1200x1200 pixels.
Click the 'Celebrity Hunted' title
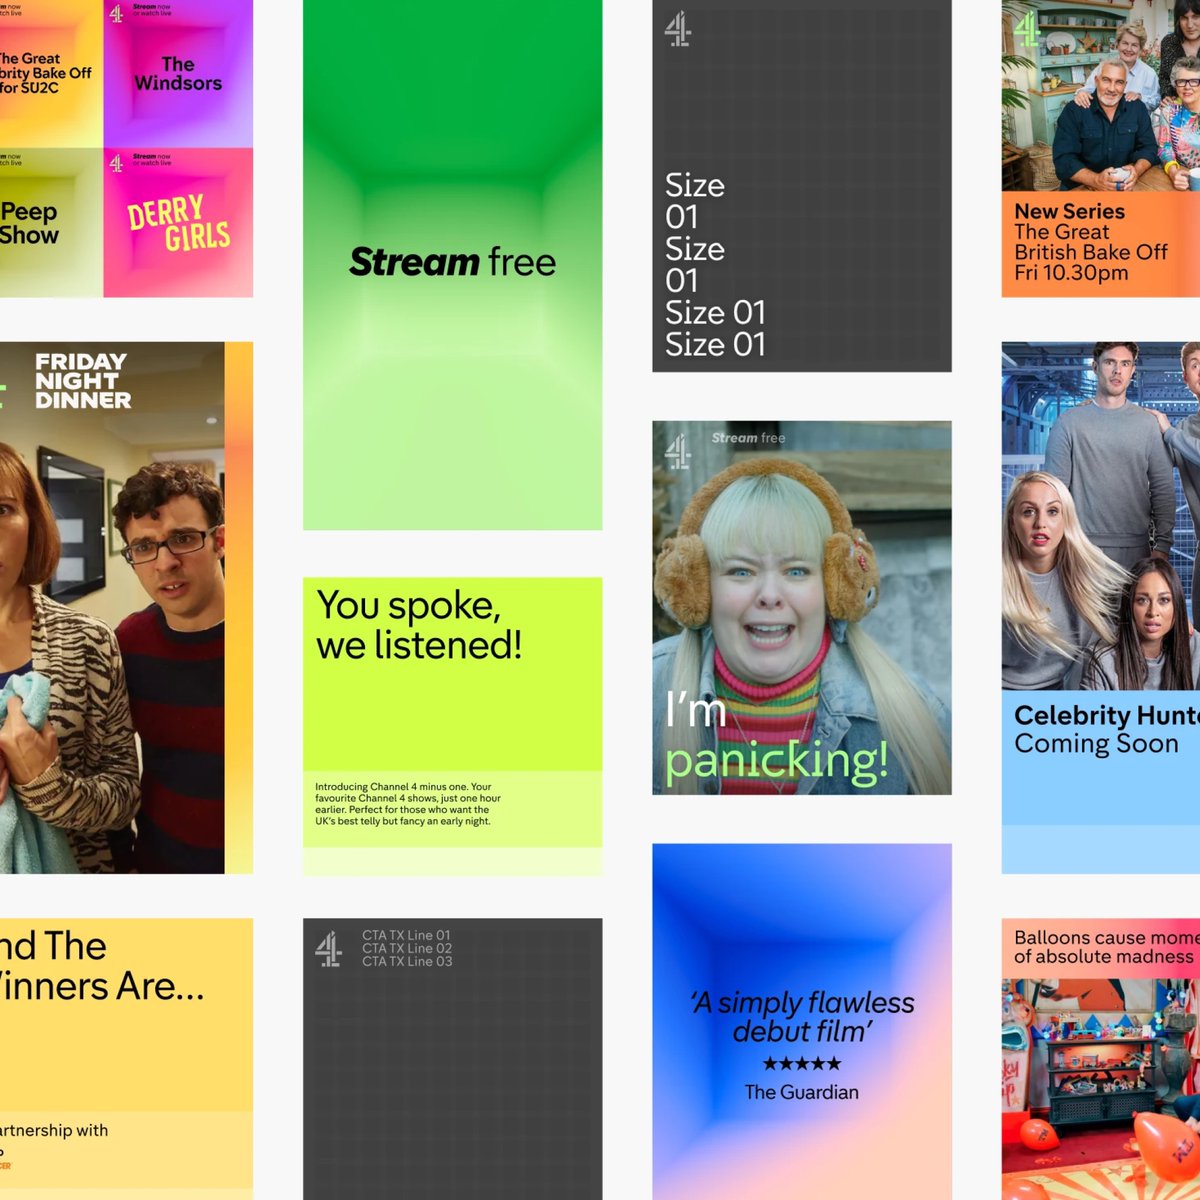1107,715
